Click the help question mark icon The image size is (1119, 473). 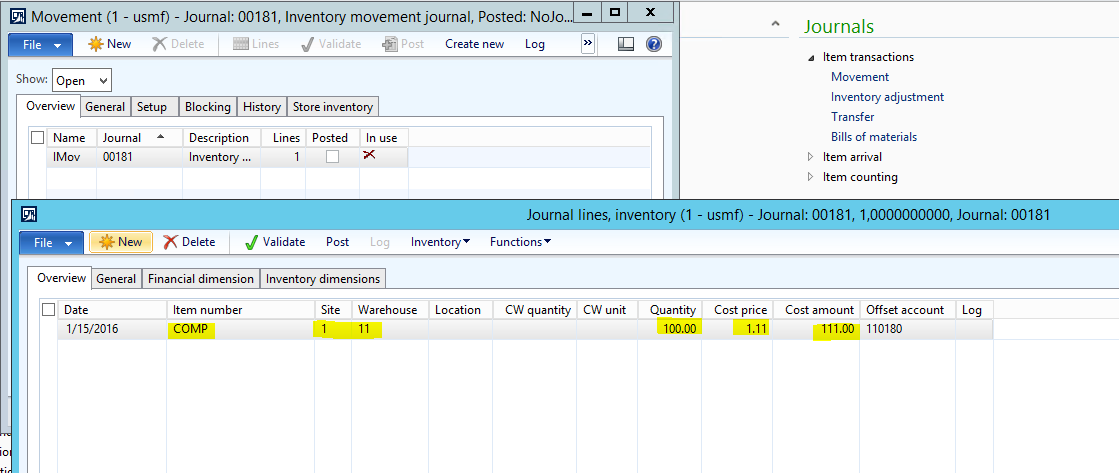pos(654,44)
